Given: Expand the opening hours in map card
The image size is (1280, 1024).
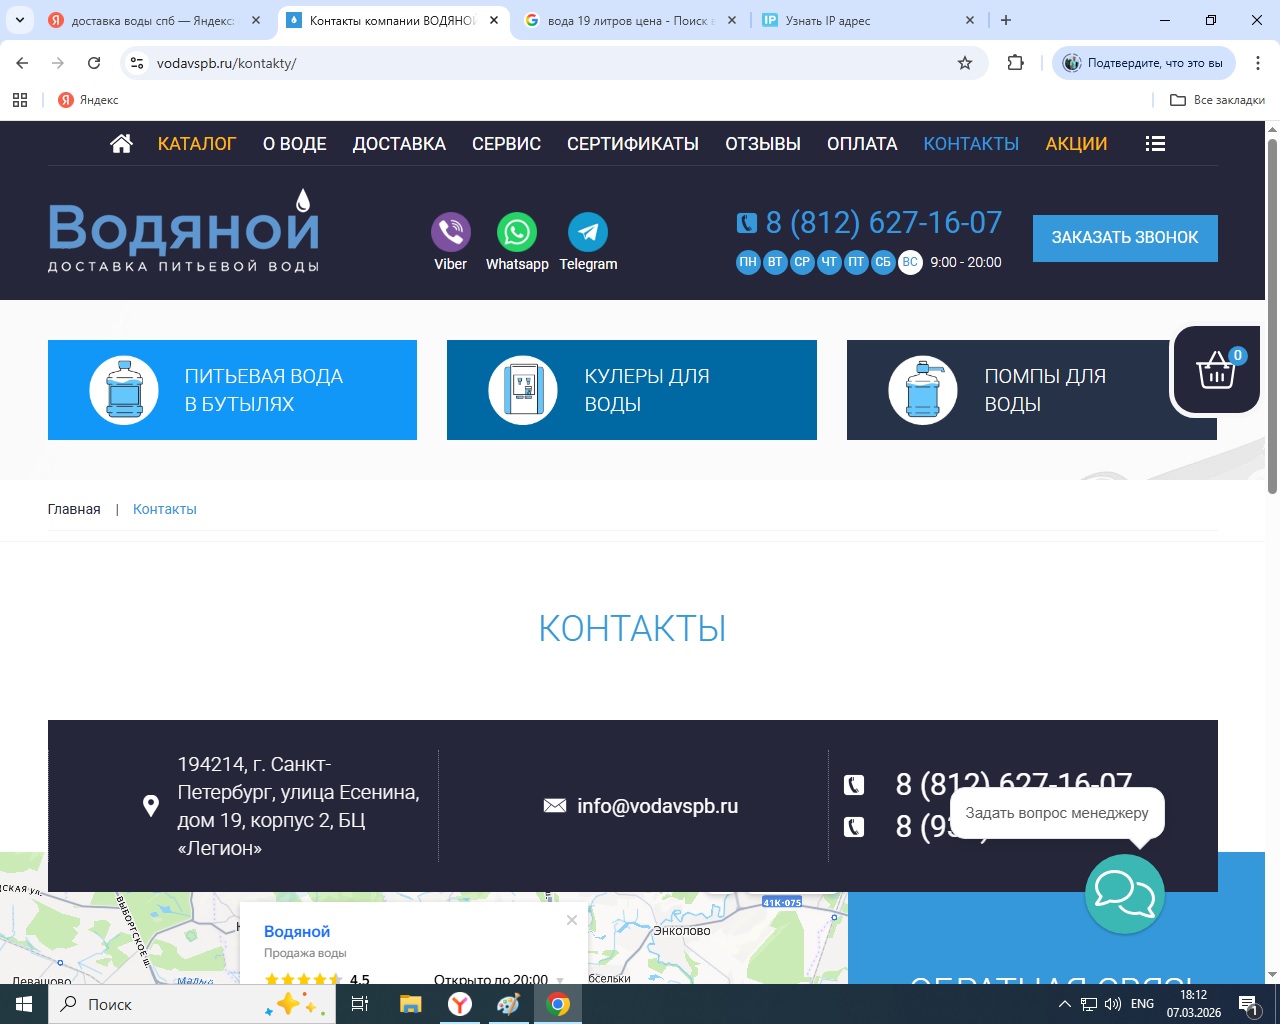Looking at the screenshot, I should pos(560,980).
